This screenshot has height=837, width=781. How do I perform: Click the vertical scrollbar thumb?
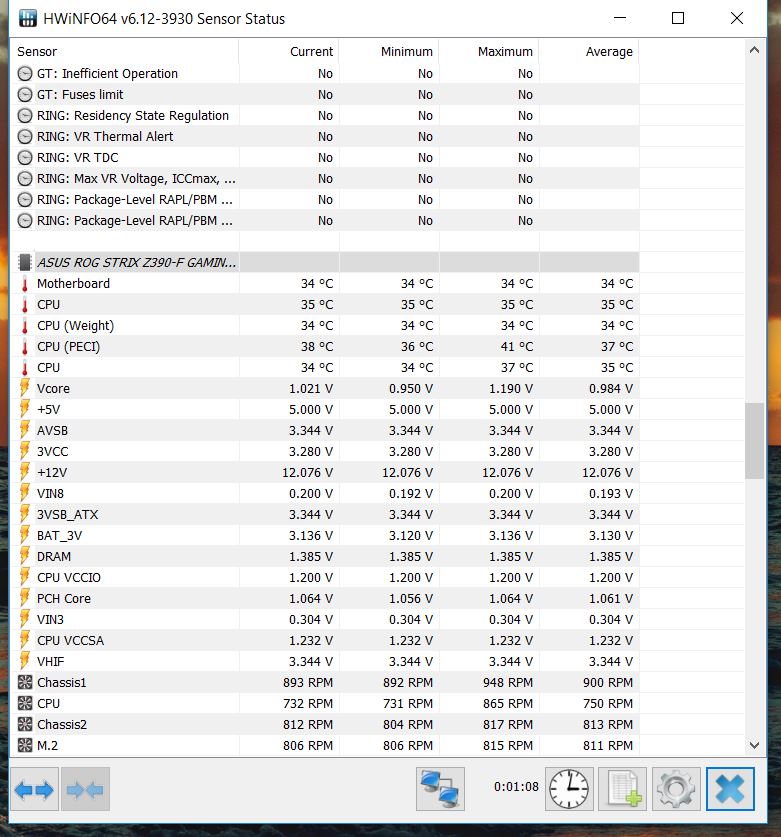pyautogui.click(x=754, y=441)
